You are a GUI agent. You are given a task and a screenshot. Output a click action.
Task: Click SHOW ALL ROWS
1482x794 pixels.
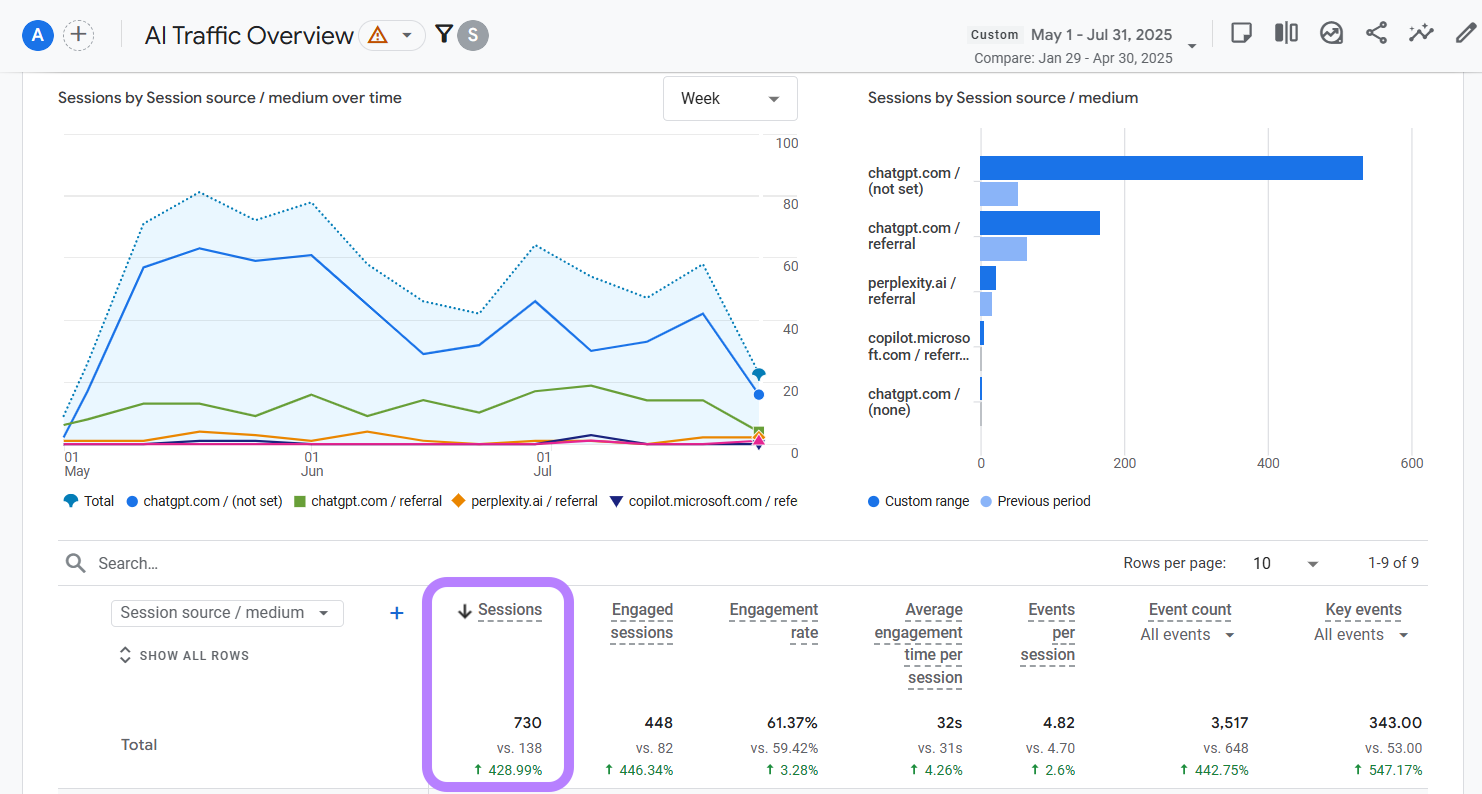(x=184, y=656)
